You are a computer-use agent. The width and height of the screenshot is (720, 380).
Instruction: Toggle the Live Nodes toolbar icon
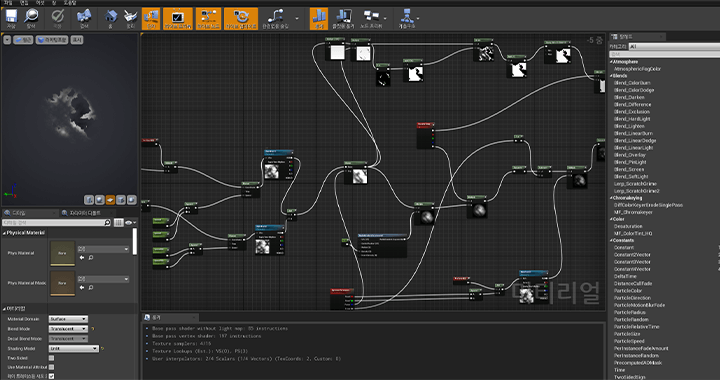208,18
